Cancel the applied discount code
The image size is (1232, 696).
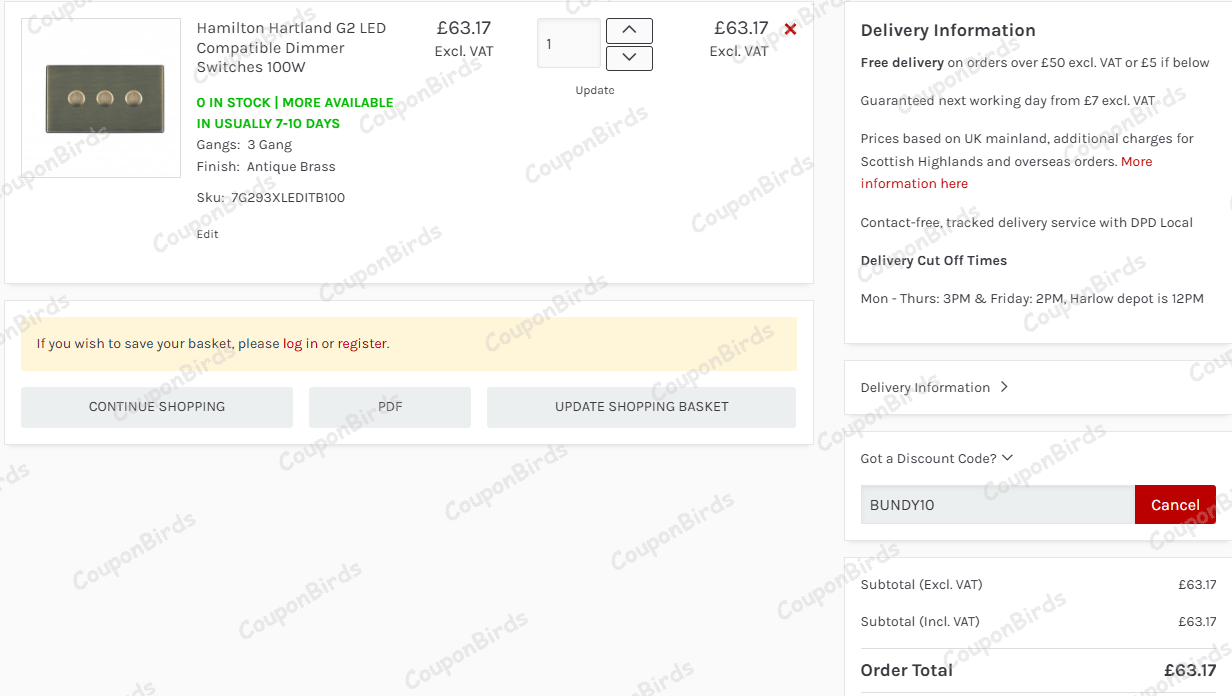1175,505
